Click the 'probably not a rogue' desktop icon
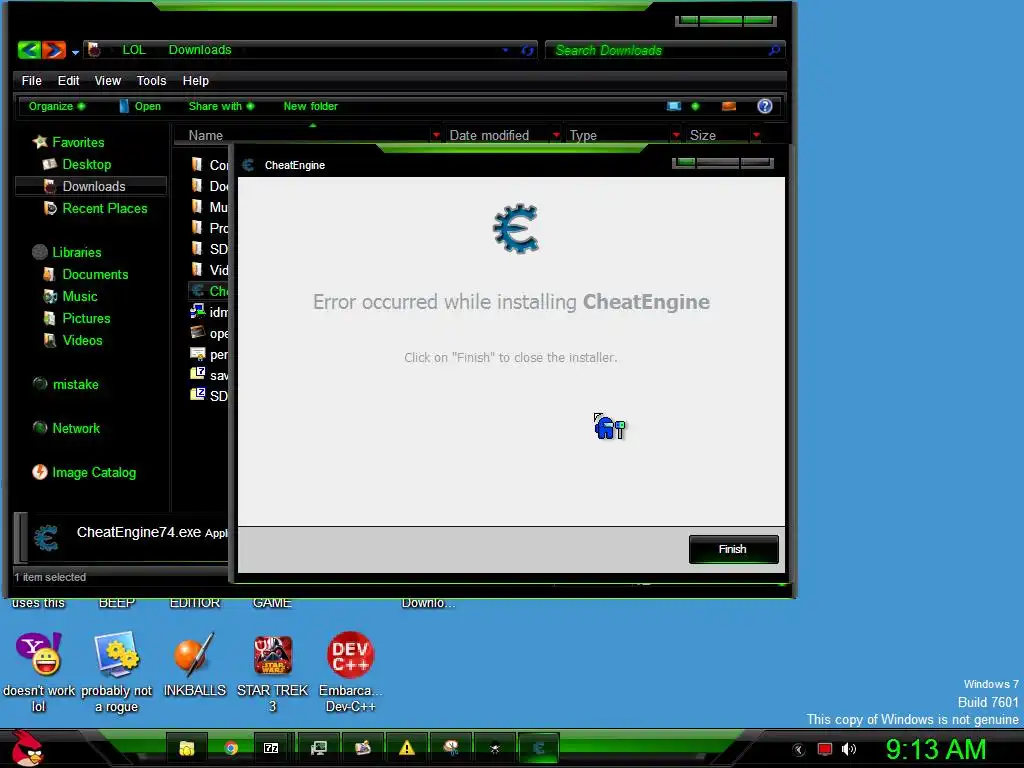Screen dimensions: 1024x768 116,672
